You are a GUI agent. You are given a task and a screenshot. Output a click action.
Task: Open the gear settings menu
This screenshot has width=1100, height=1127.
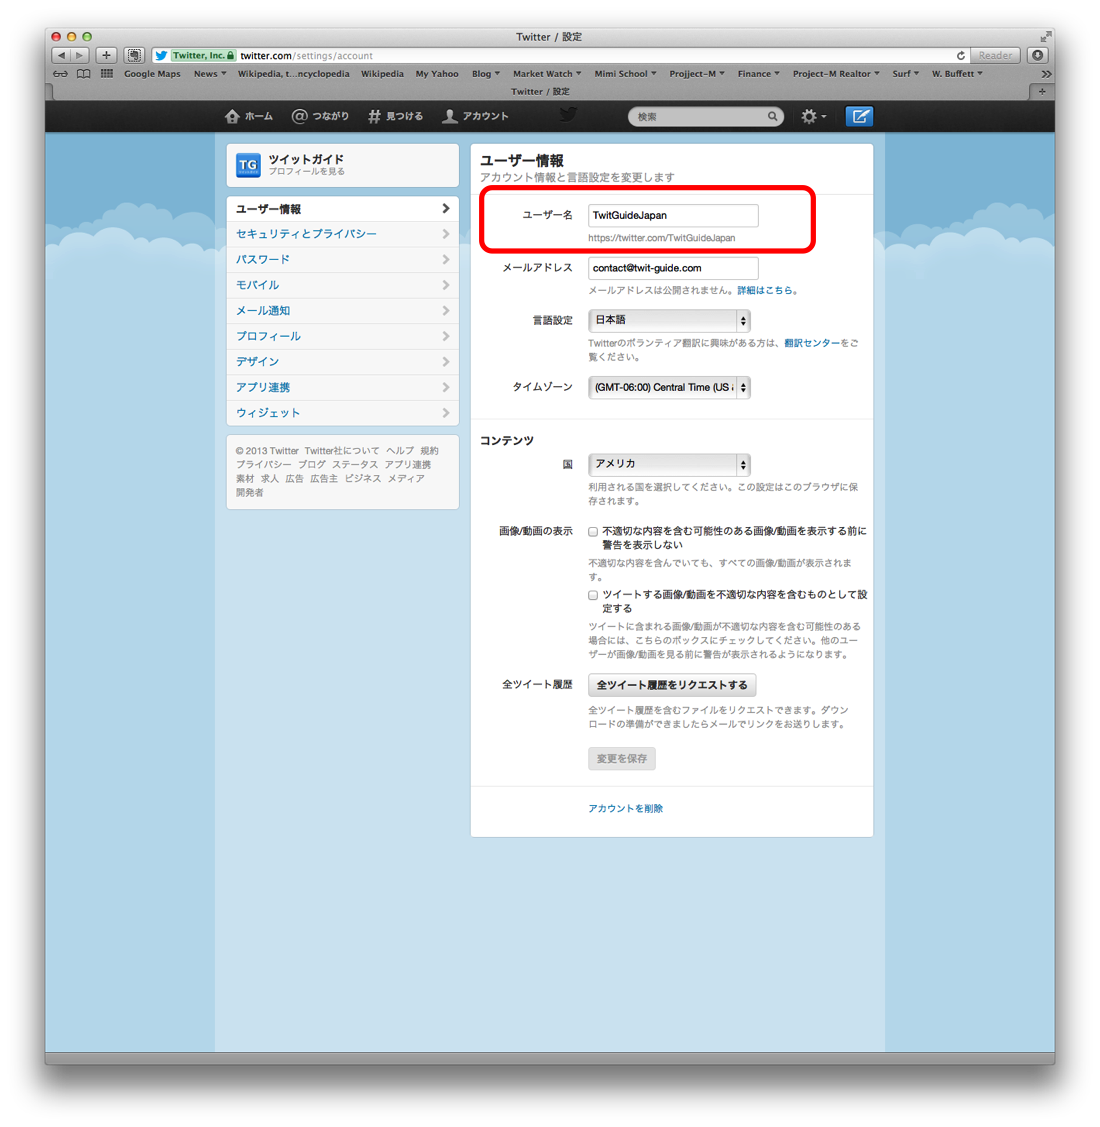pyautogui.click(x=813, y=116)
